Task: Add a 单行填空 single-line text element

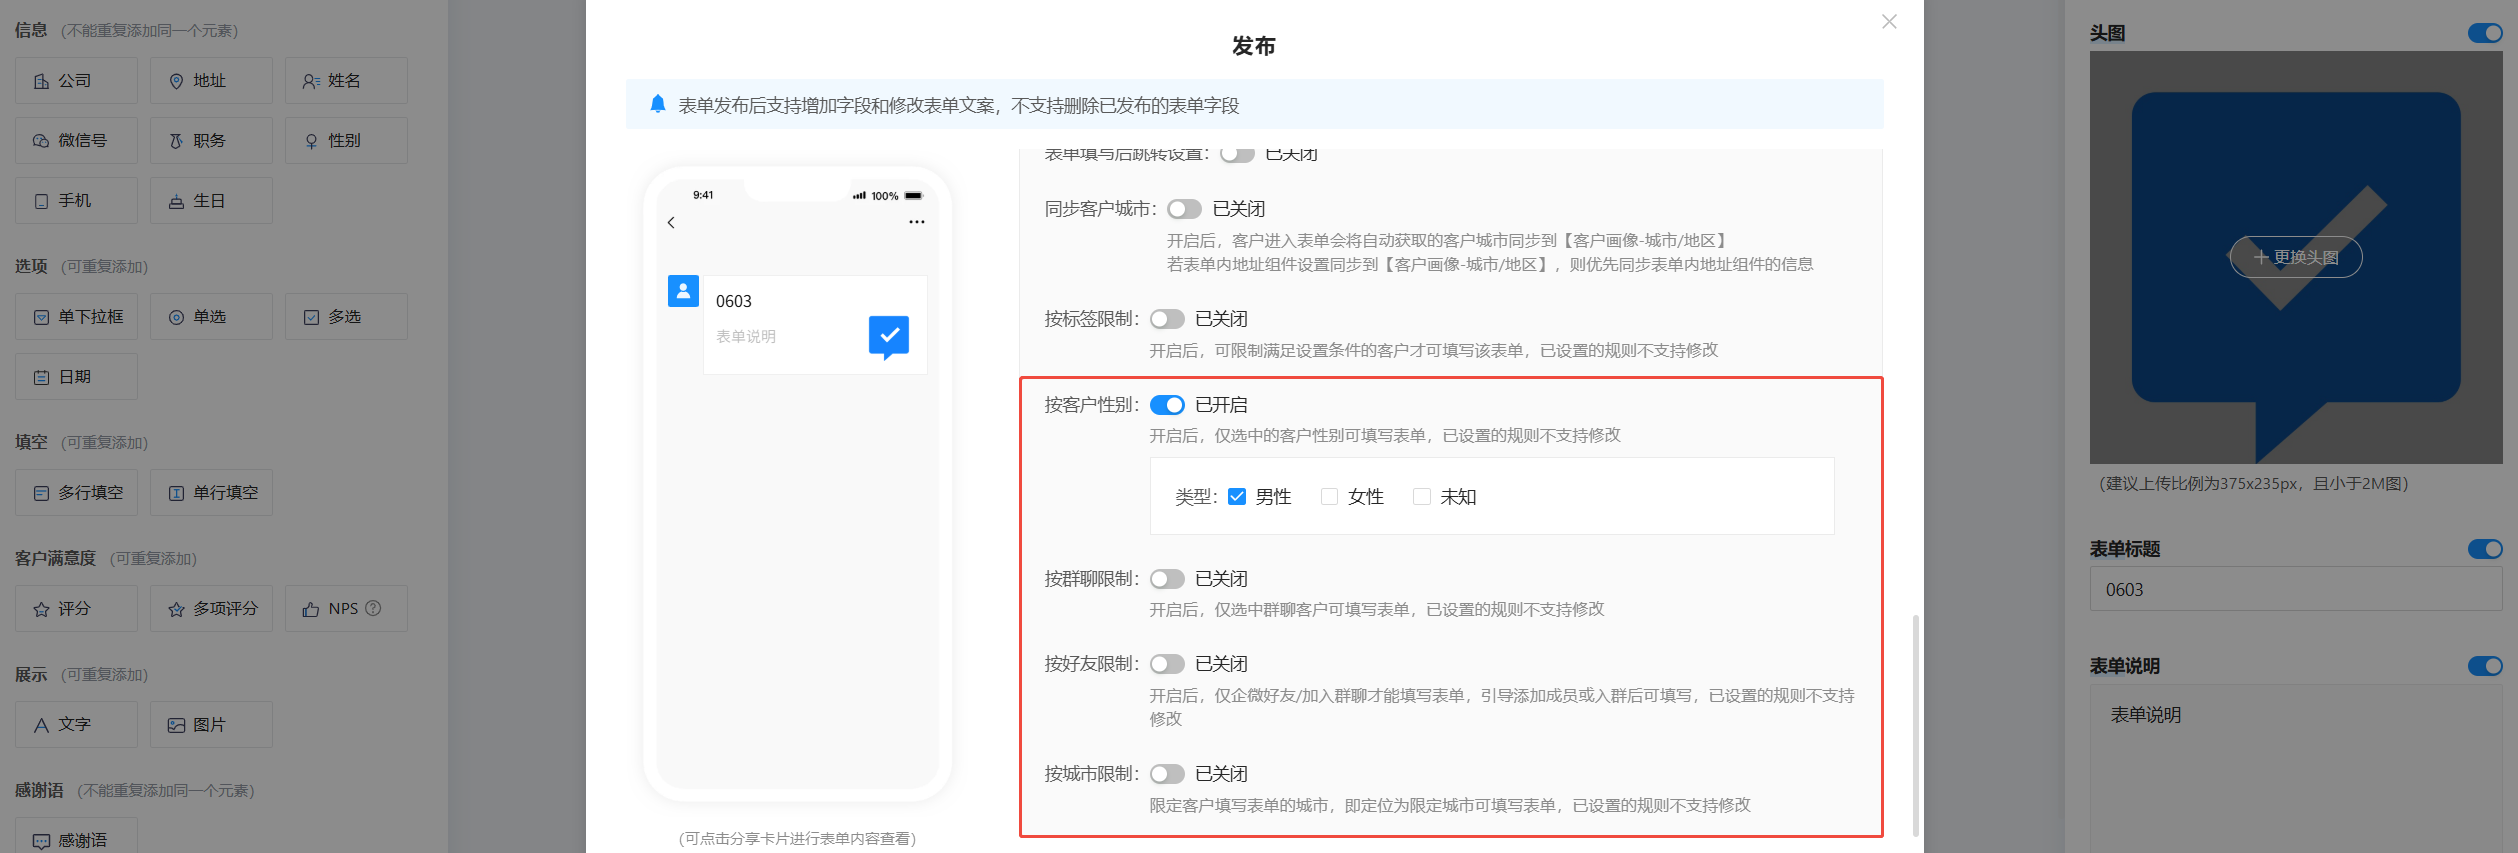Action: pyautogui.click(x=211, y=493)
